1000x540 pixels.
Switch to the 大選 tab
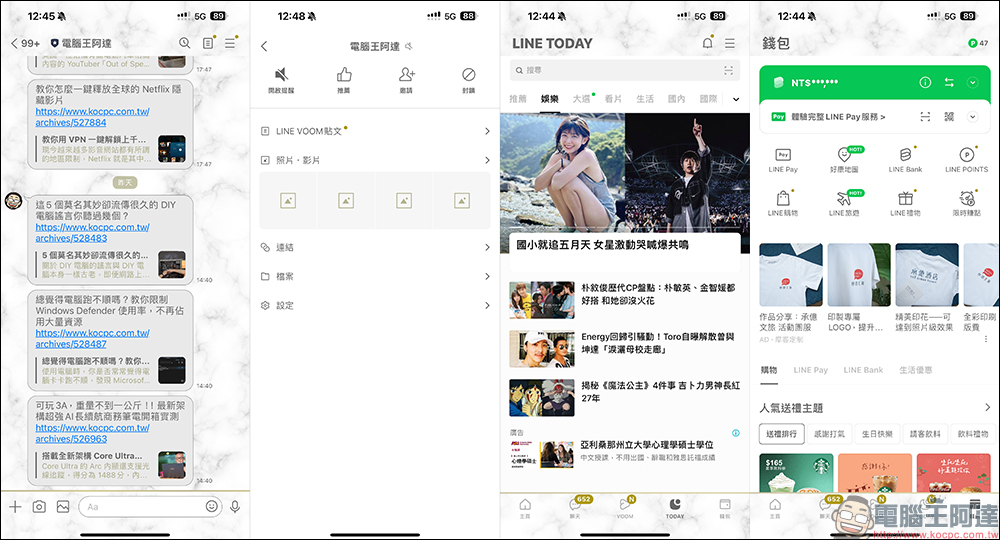582,99
